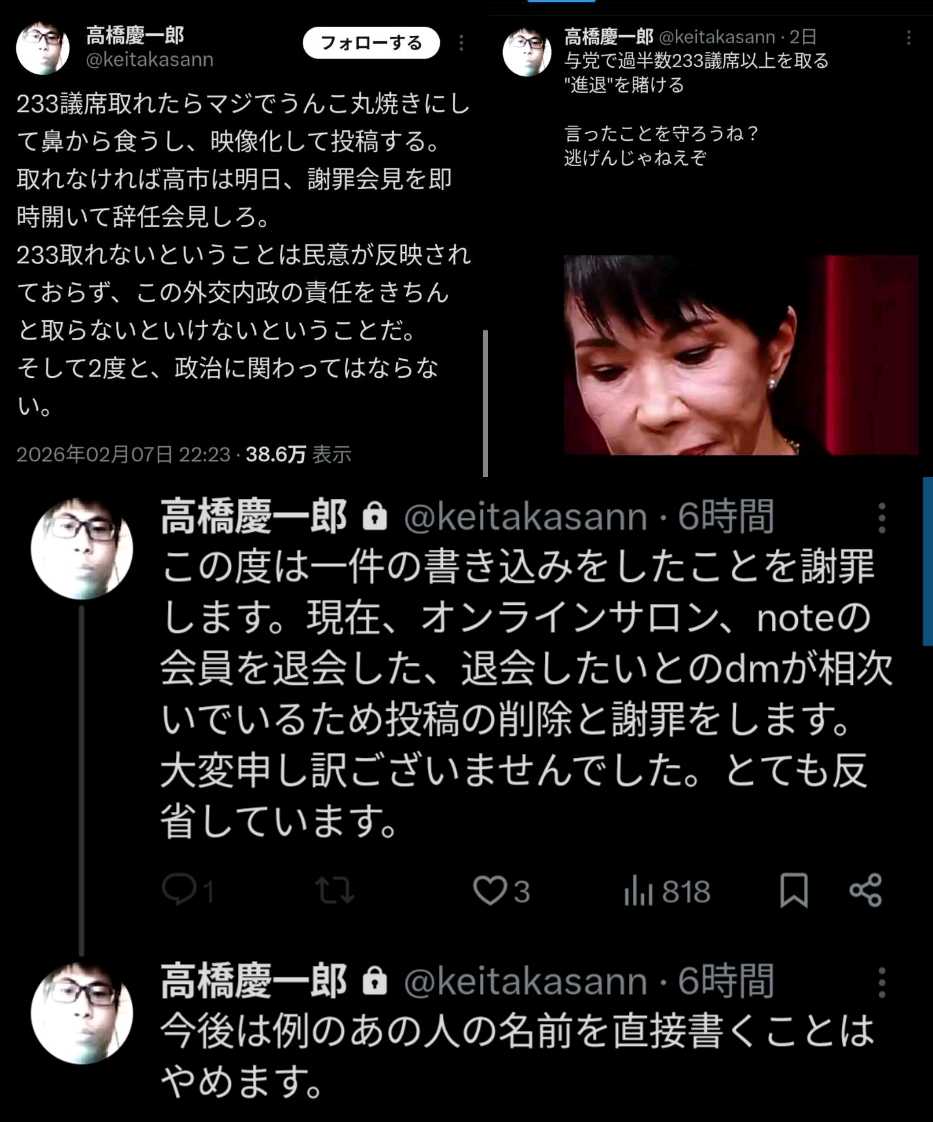Click the フォローする follow button
933x1122 pixels.
click(x=371, y=43)
